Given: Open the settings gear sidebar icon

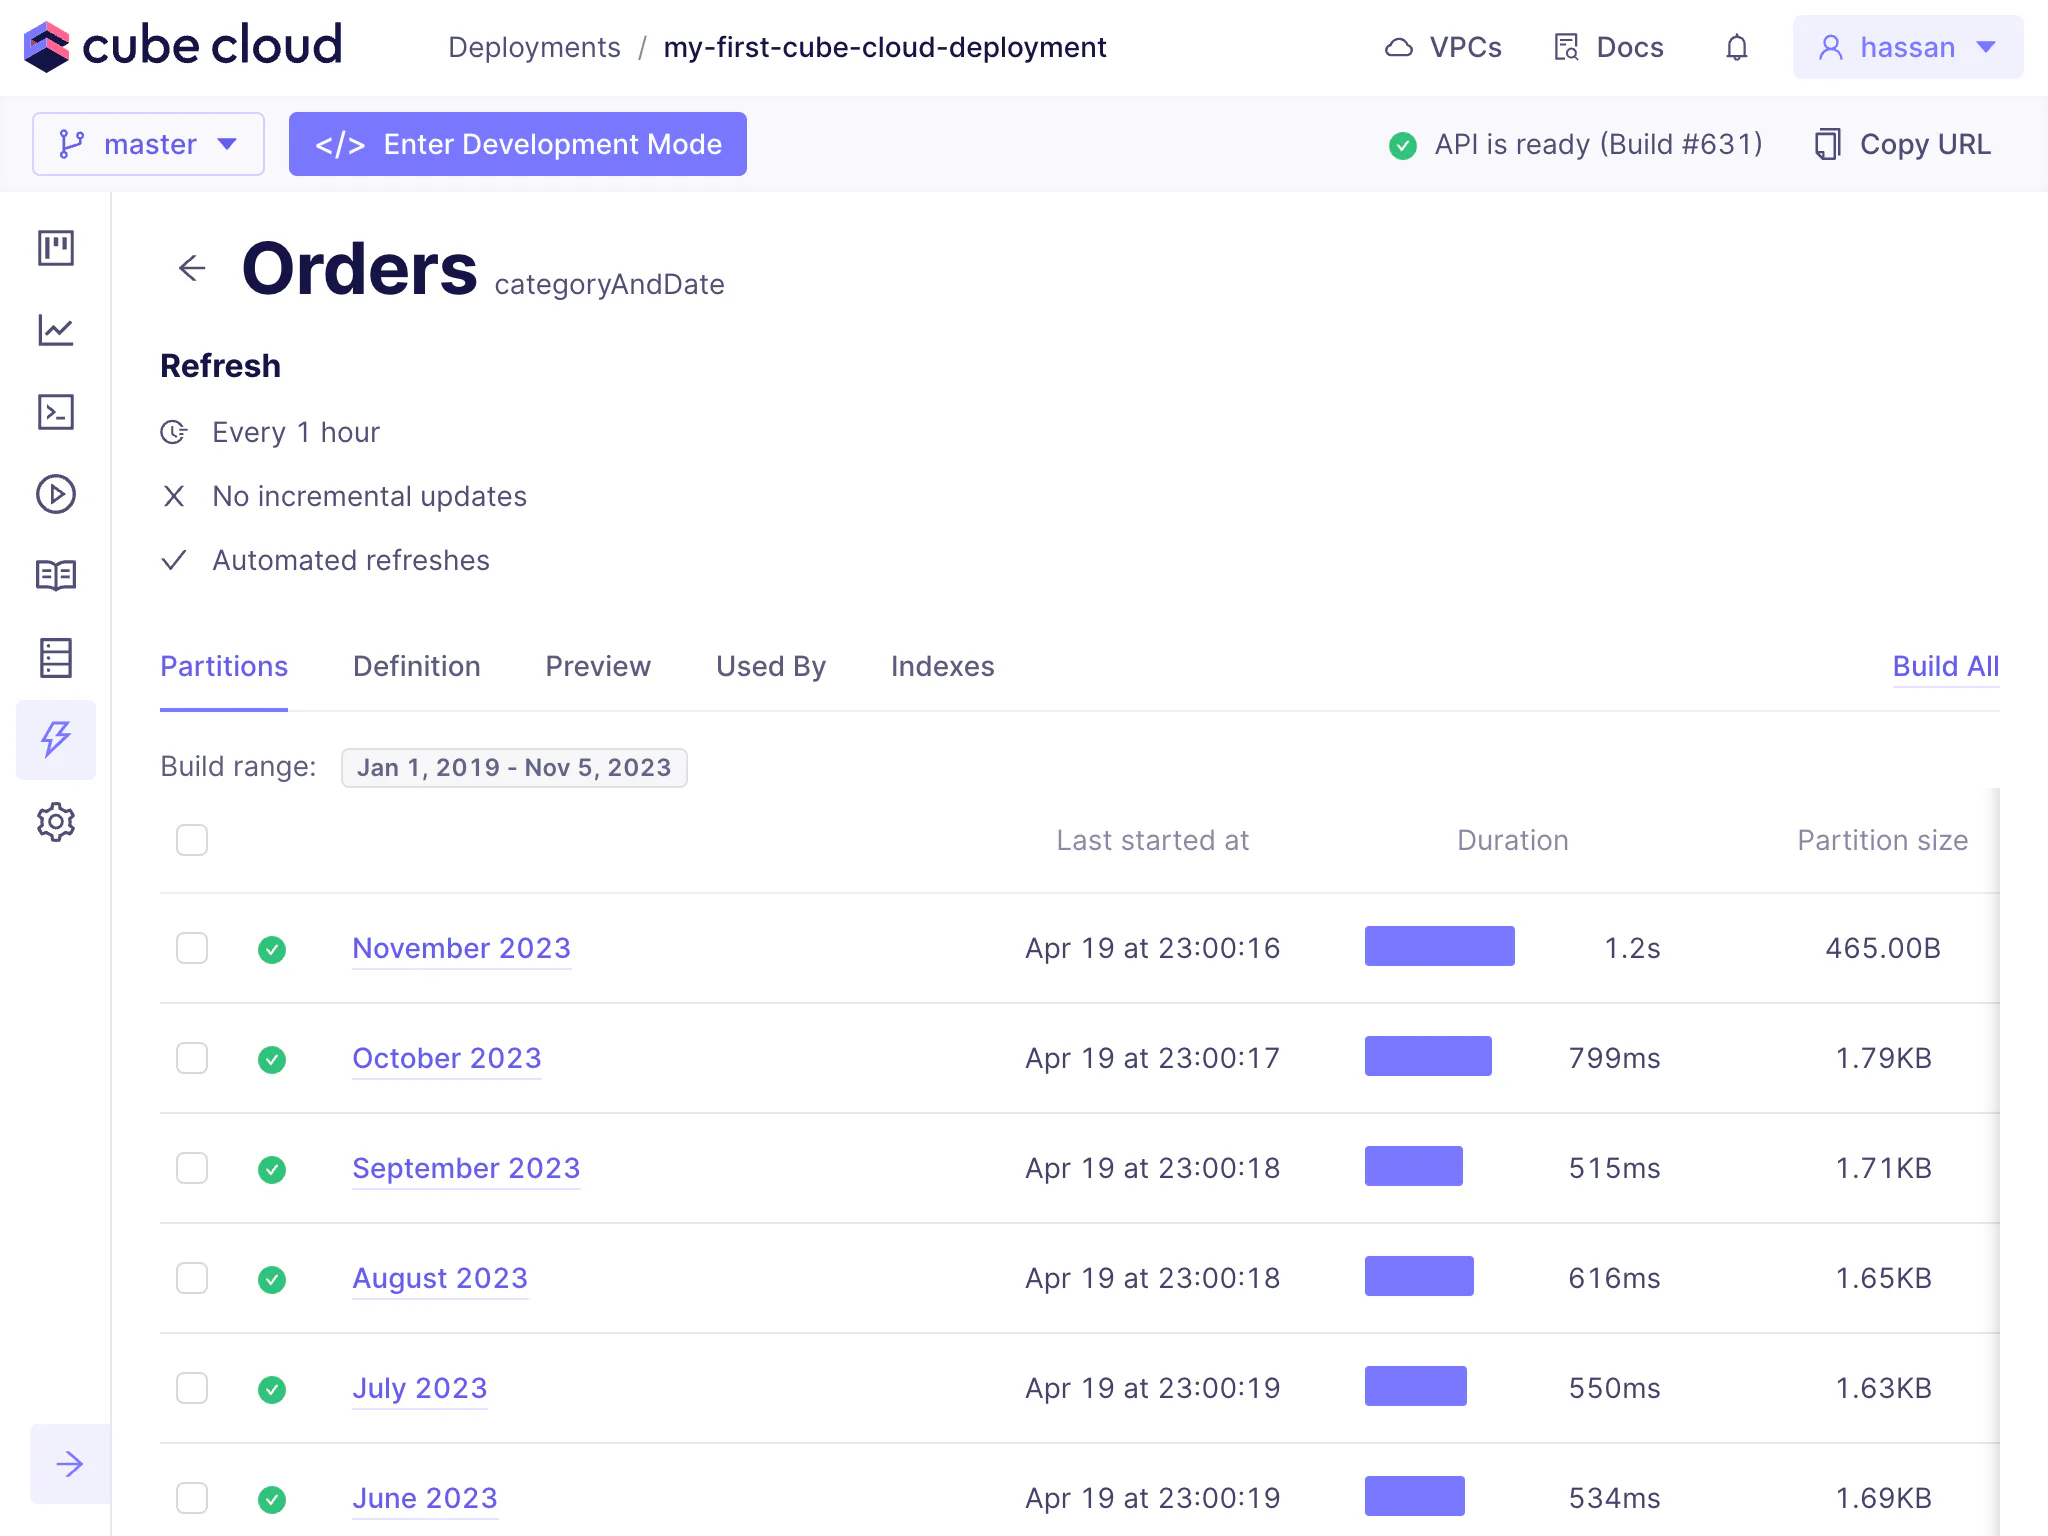Looking at the screenshot, I should click(x=56, y=822).
